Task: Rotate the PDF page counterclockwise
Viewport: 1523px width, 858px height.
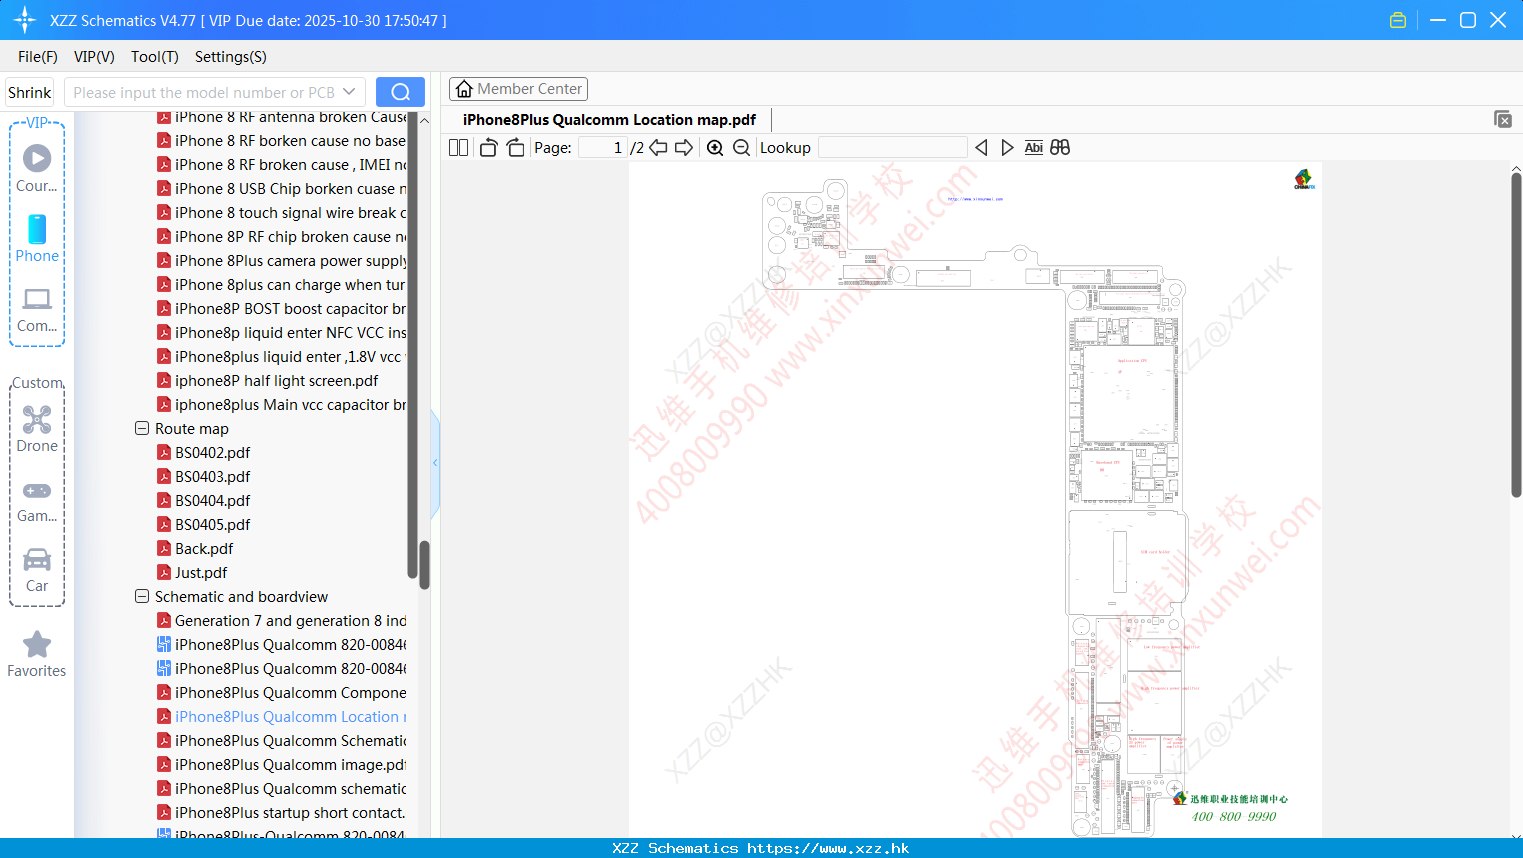Action: pyautogui.click(x=488, y=147)
